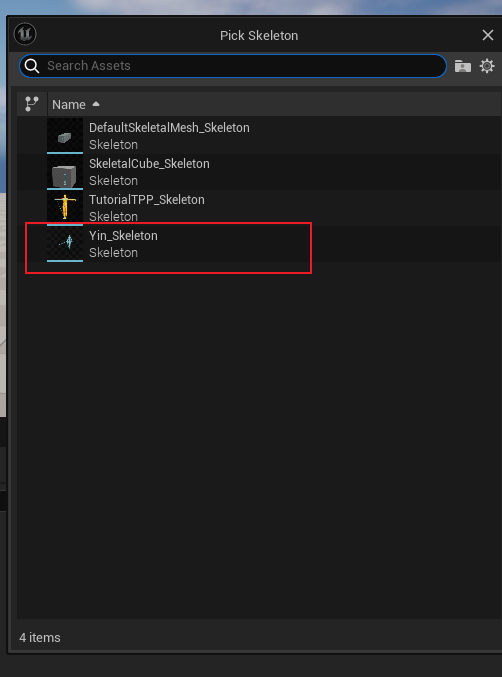Click the 4 items status text
The width and height of the screenshot is (502, 677).
40,637
